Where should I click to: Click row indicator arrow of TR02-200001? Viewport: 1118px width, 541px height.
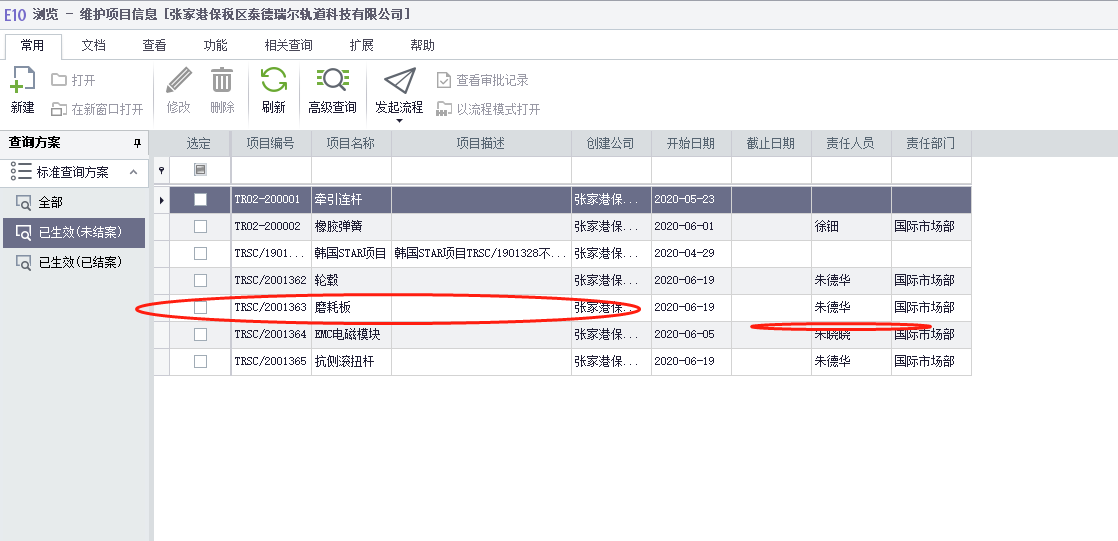point(162,200)
